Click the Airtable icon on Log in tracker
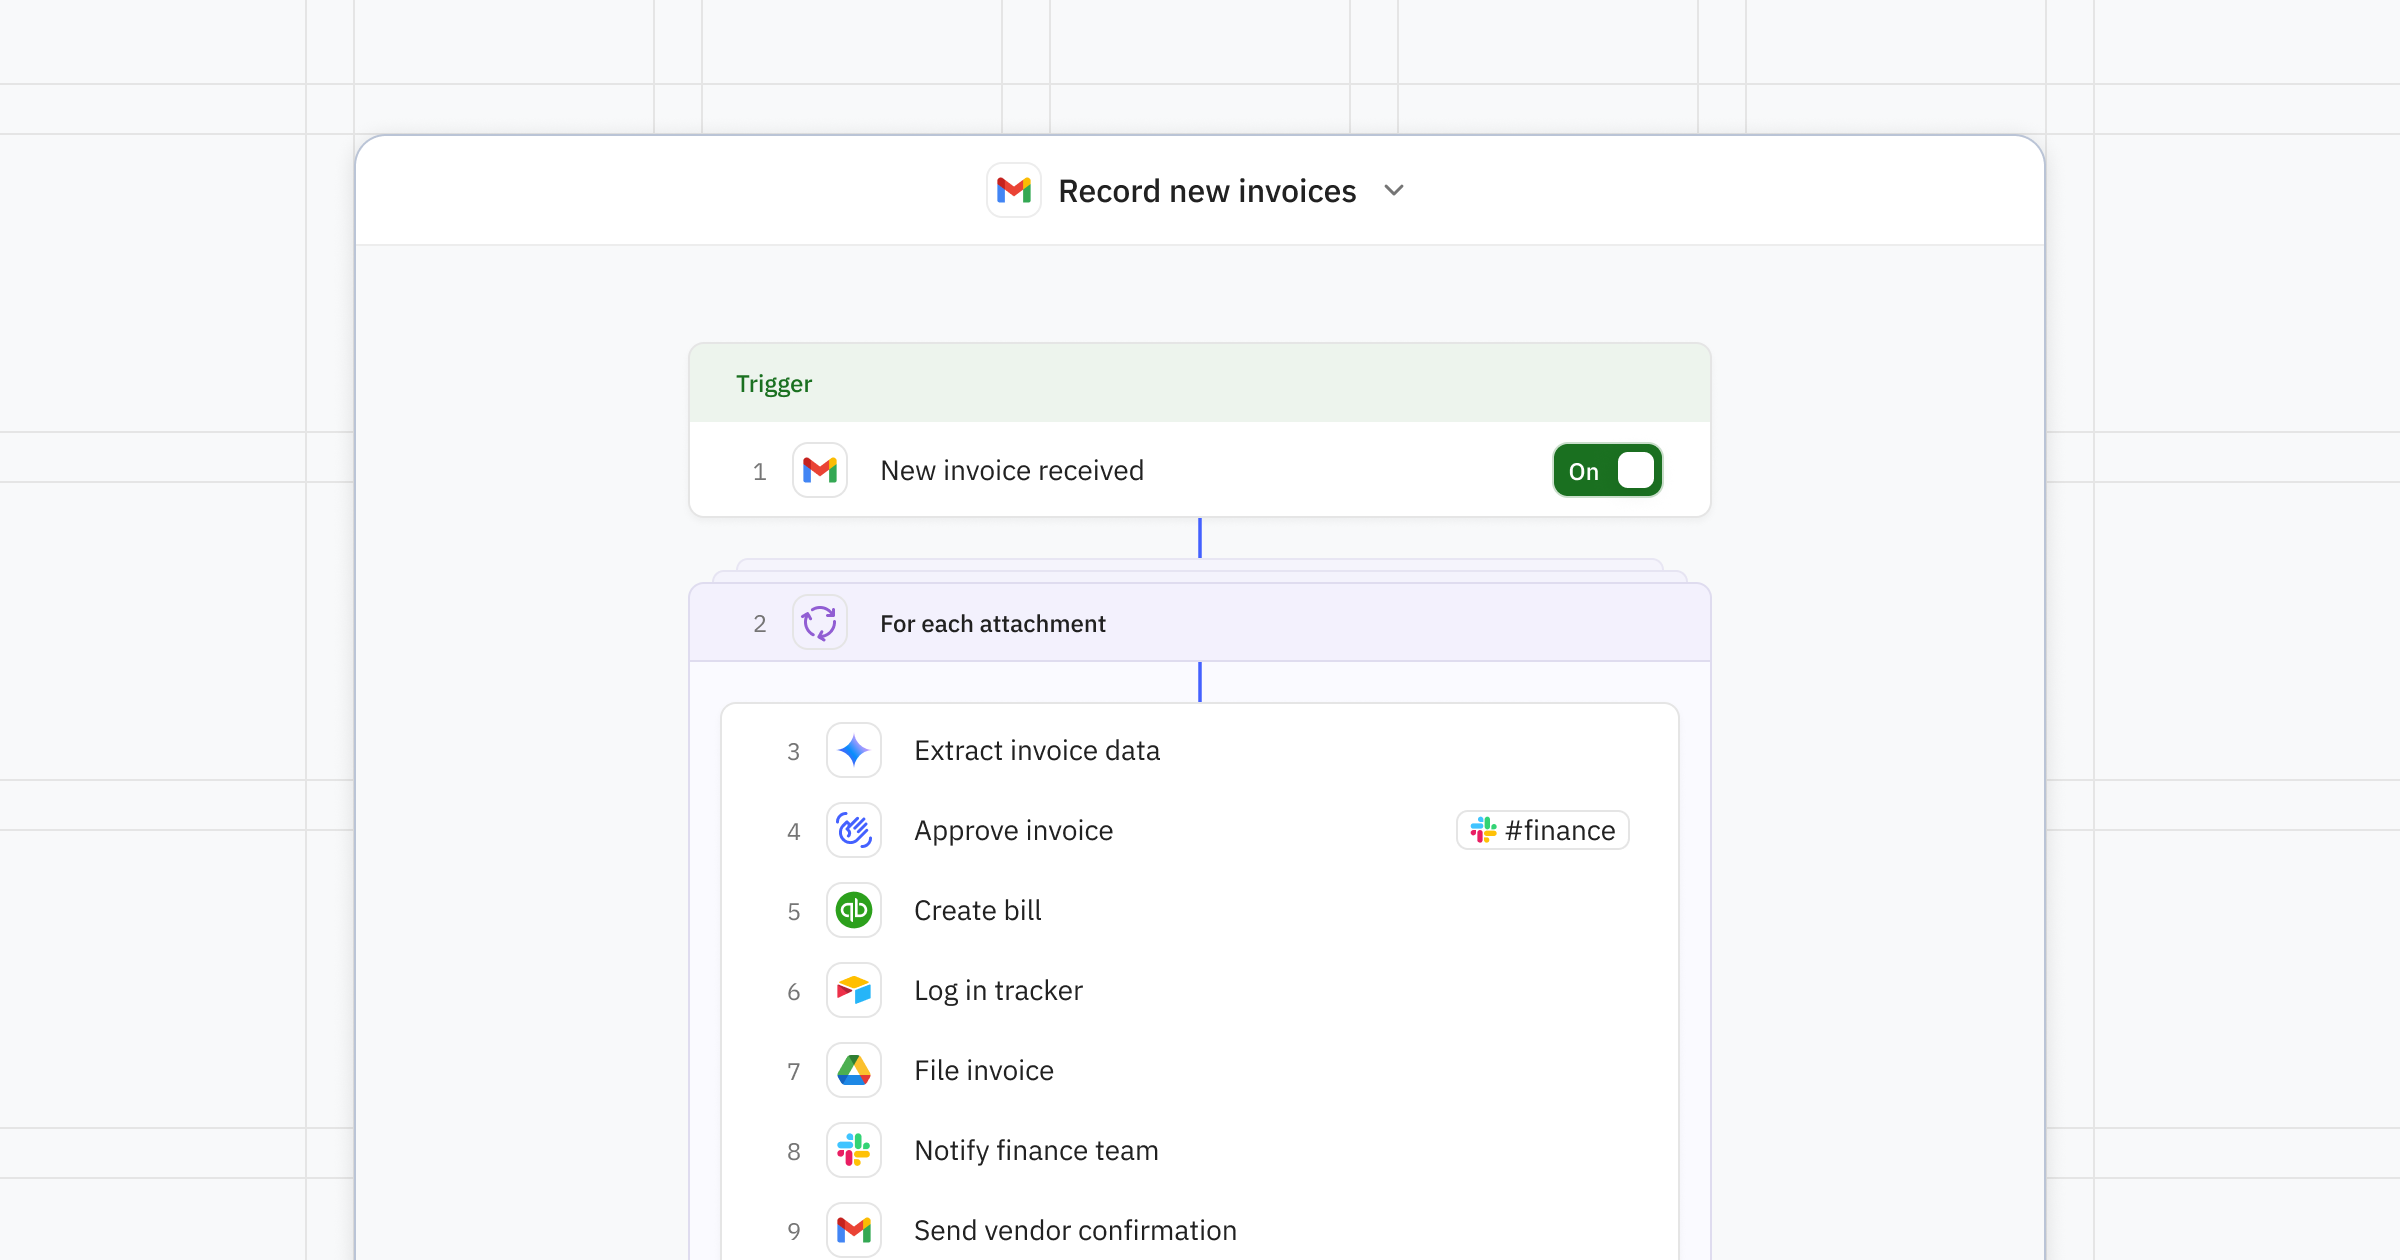2400x1260 pixels. [854, 990]
